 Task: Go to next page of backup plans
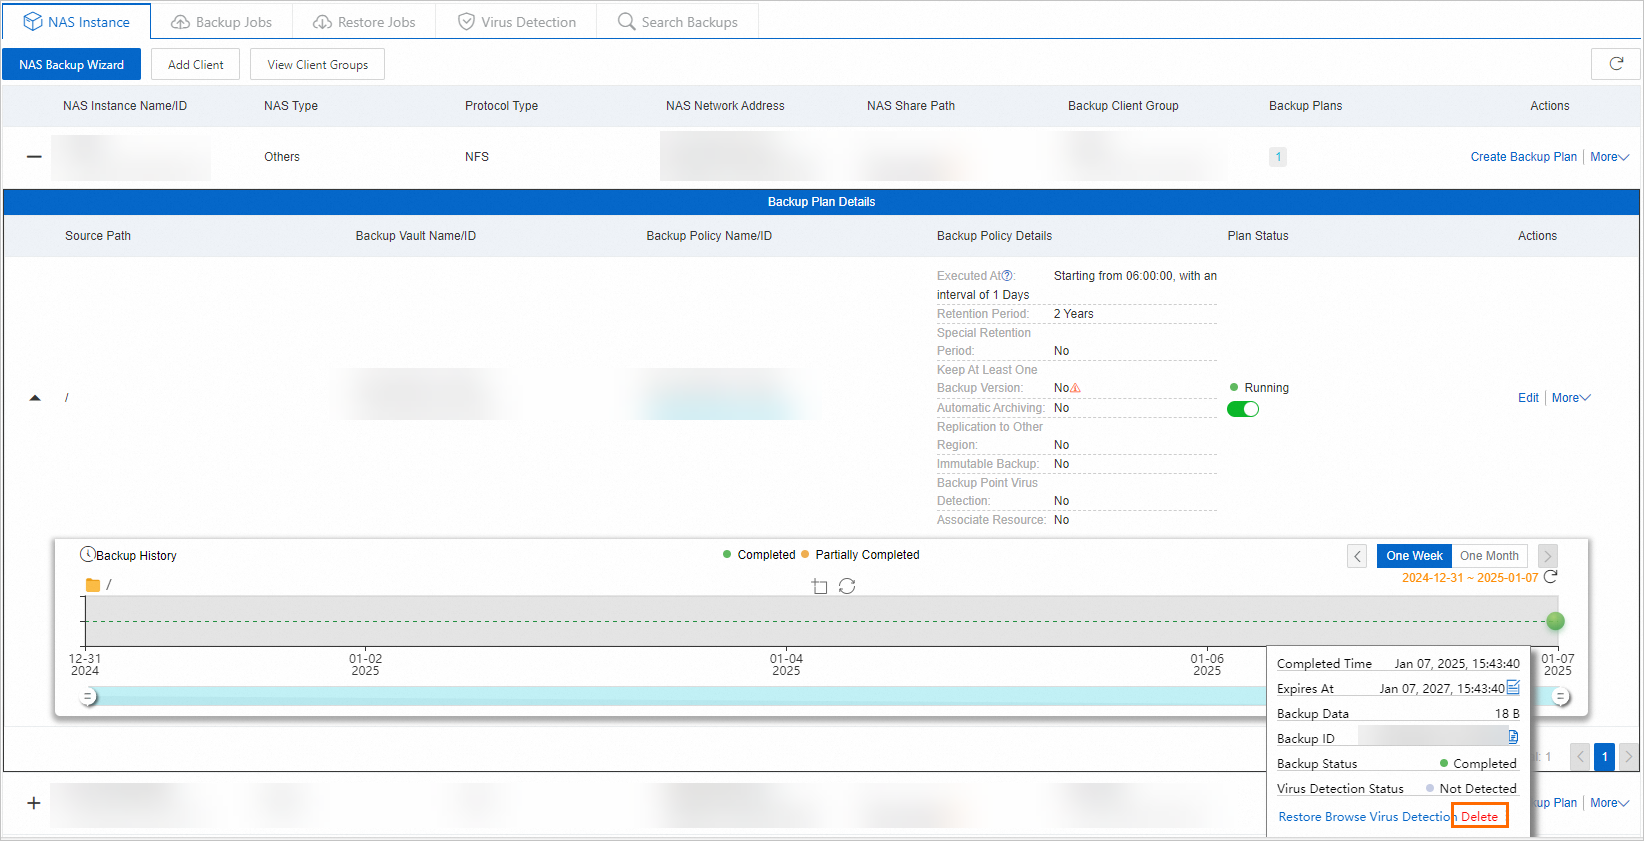[1628, 757]
